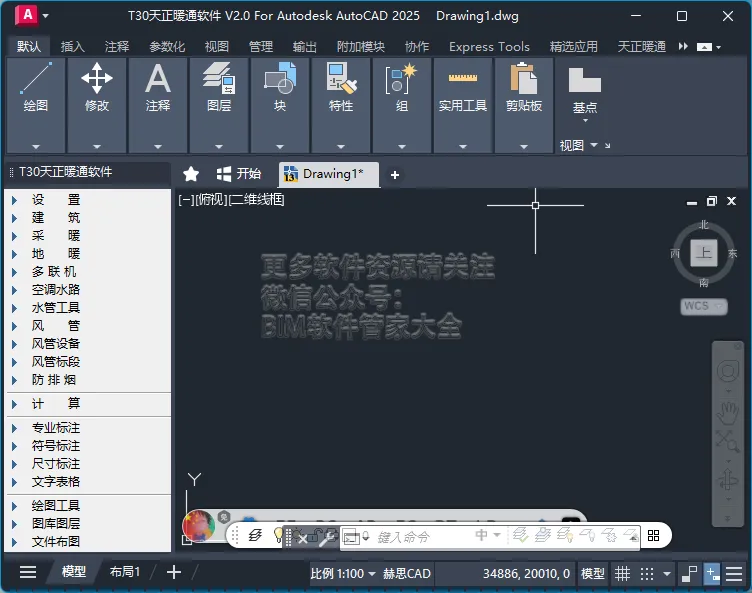Add a new layout with plus button
752x593 pixels.
[174, 572]
